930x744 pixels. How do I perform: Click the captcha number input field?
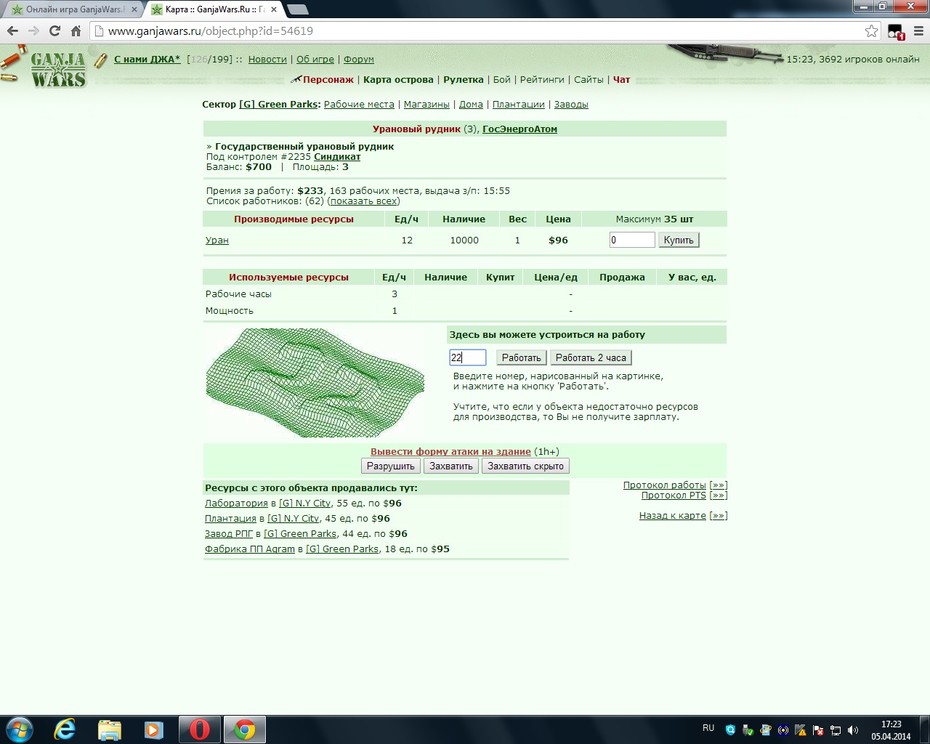click(x=467, y=357)
